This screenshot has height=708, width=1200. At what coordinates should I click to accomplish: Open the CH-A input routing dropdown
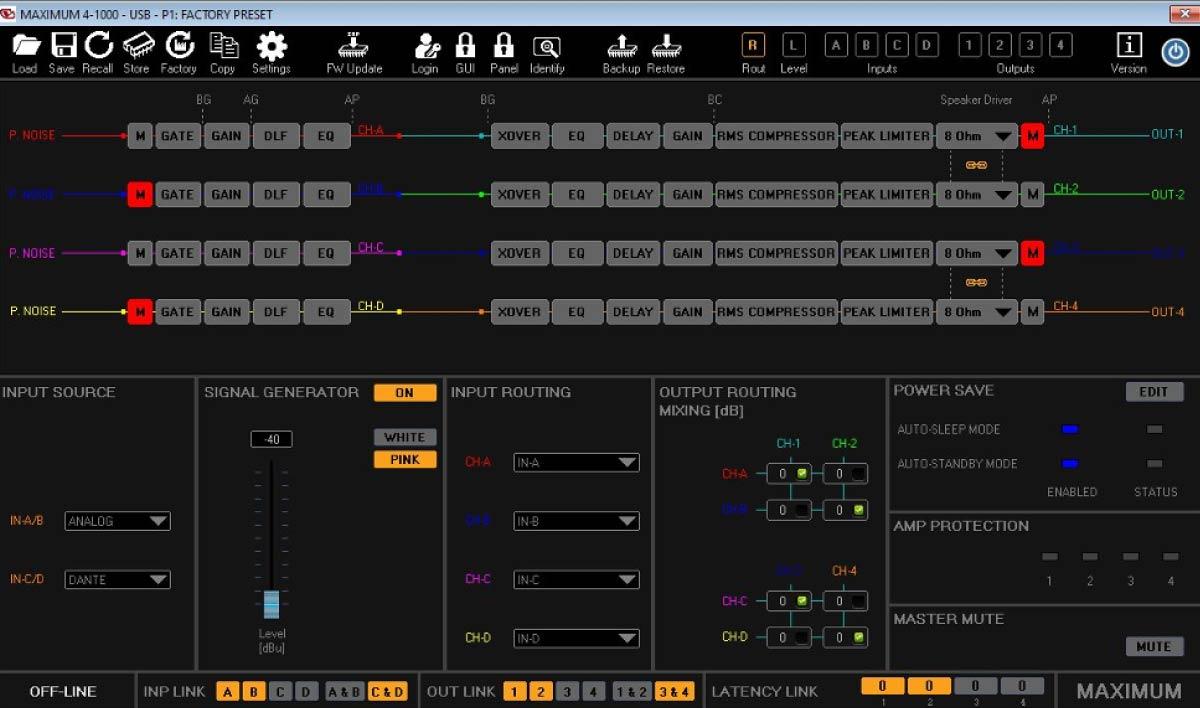(576, 462)
